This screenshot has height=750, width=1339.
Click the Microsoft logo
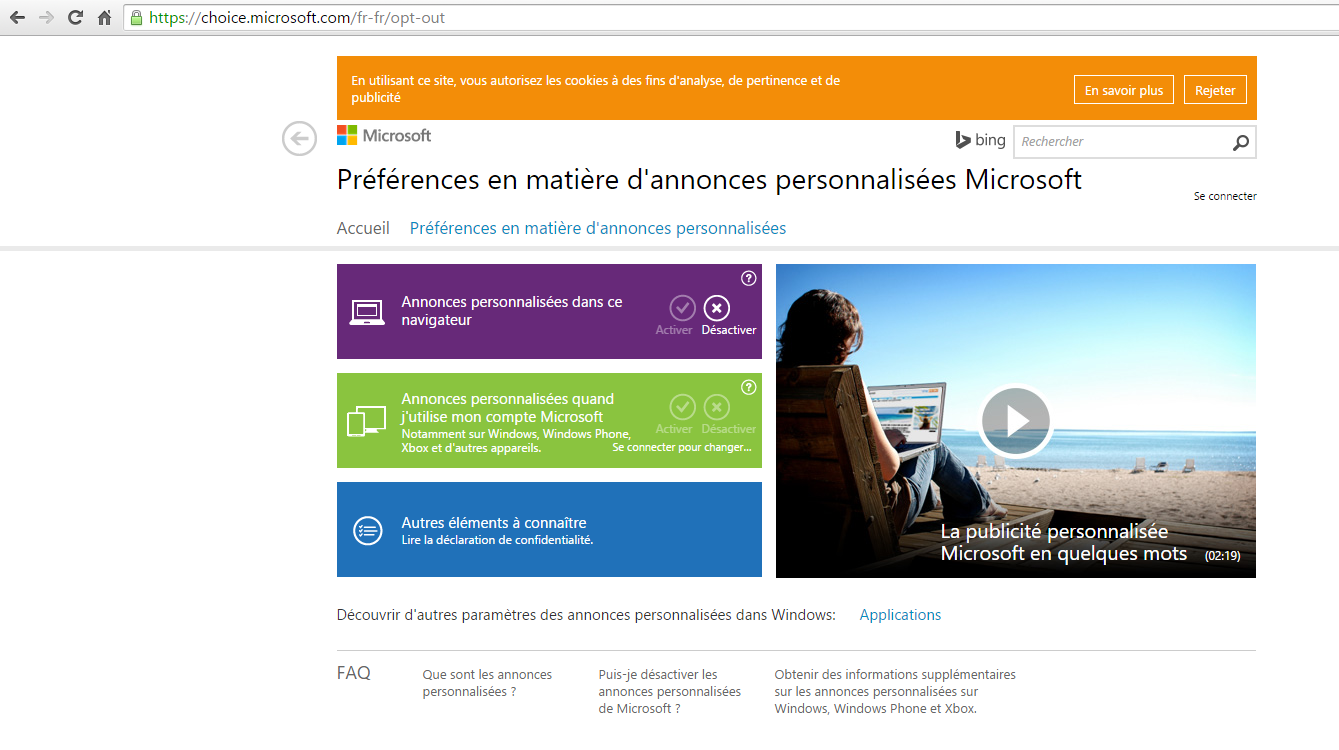click(x=384, y=135)
